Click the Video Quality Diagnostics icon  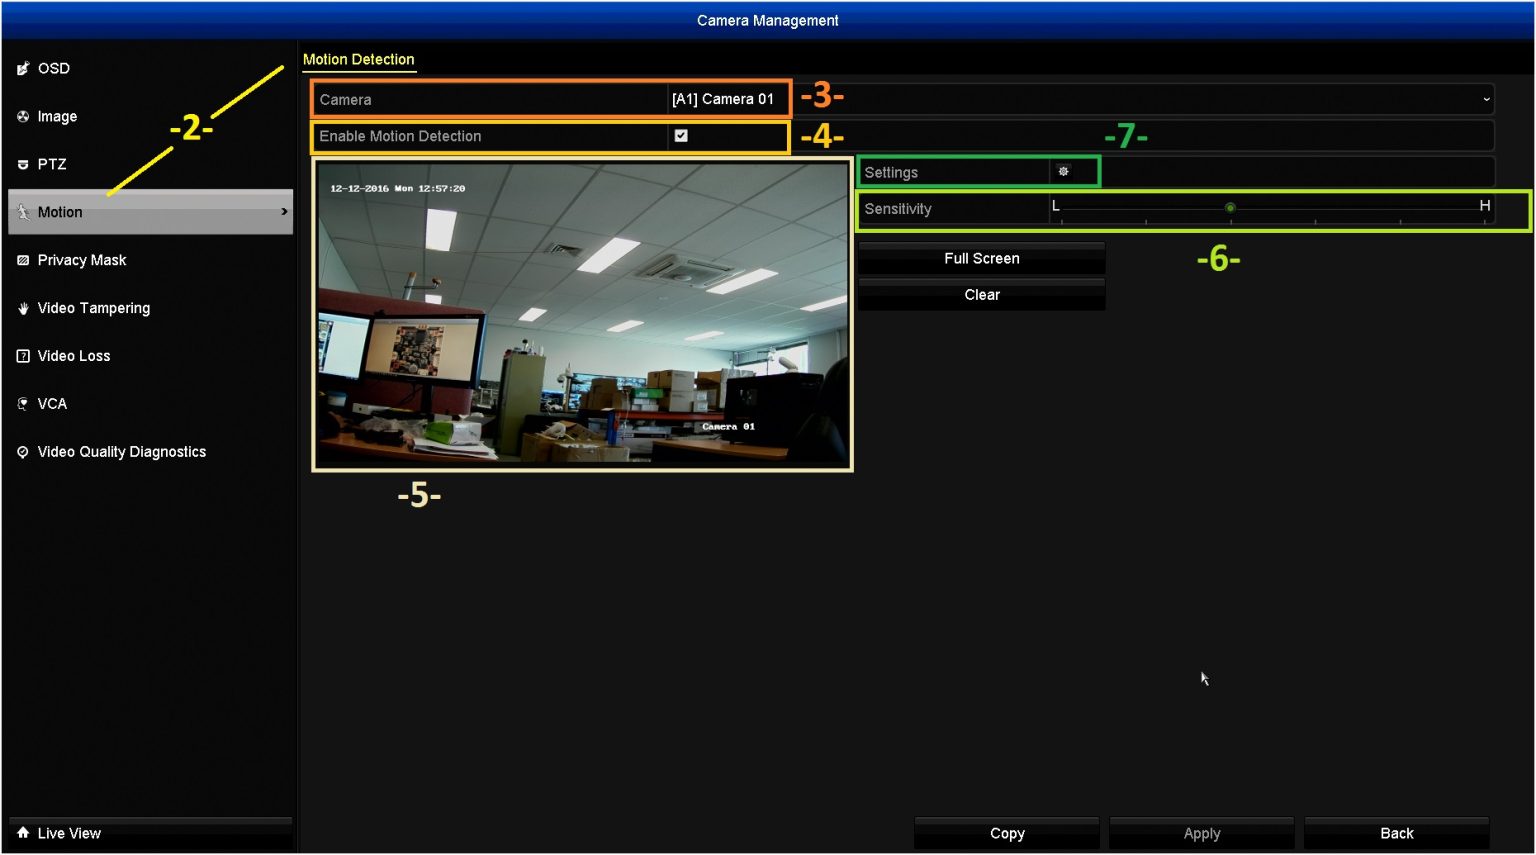tap(23, 451)
